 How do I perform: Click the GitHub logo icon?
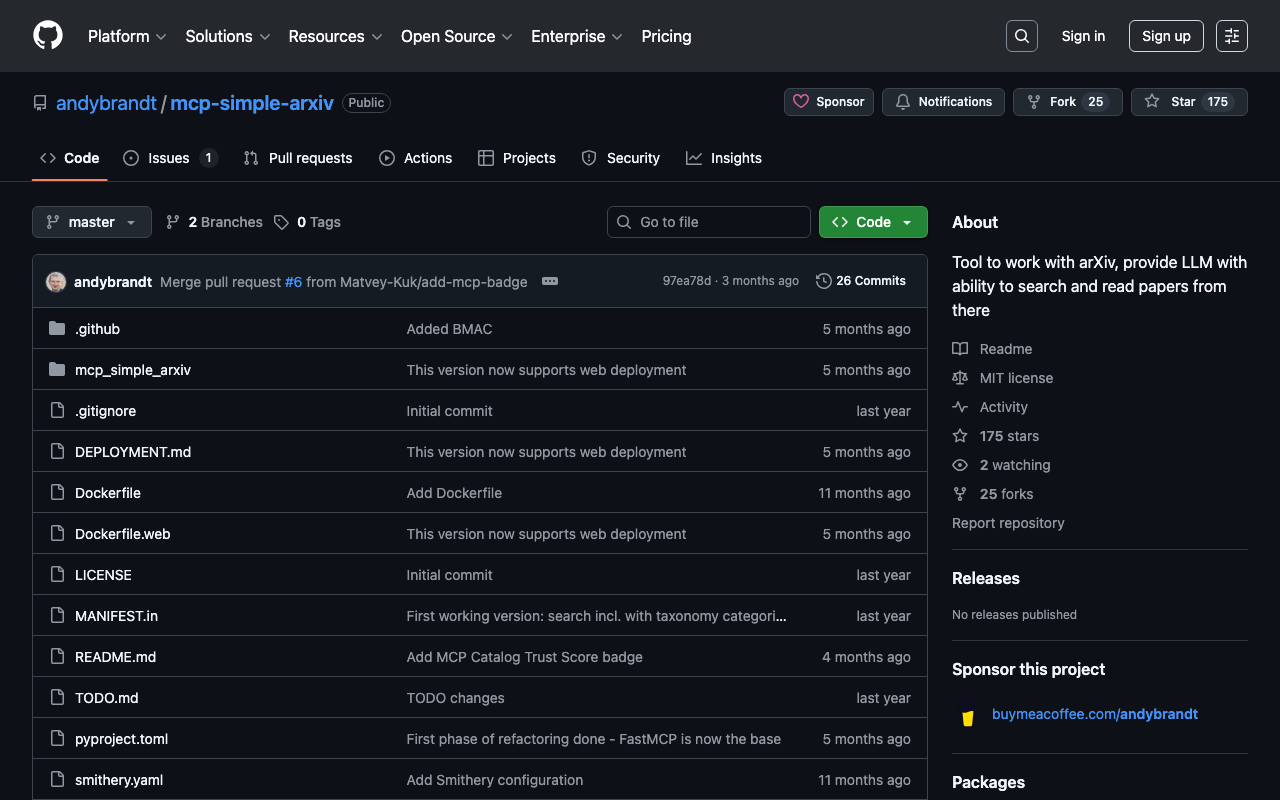pyautogui.click(x=48, y=36)
